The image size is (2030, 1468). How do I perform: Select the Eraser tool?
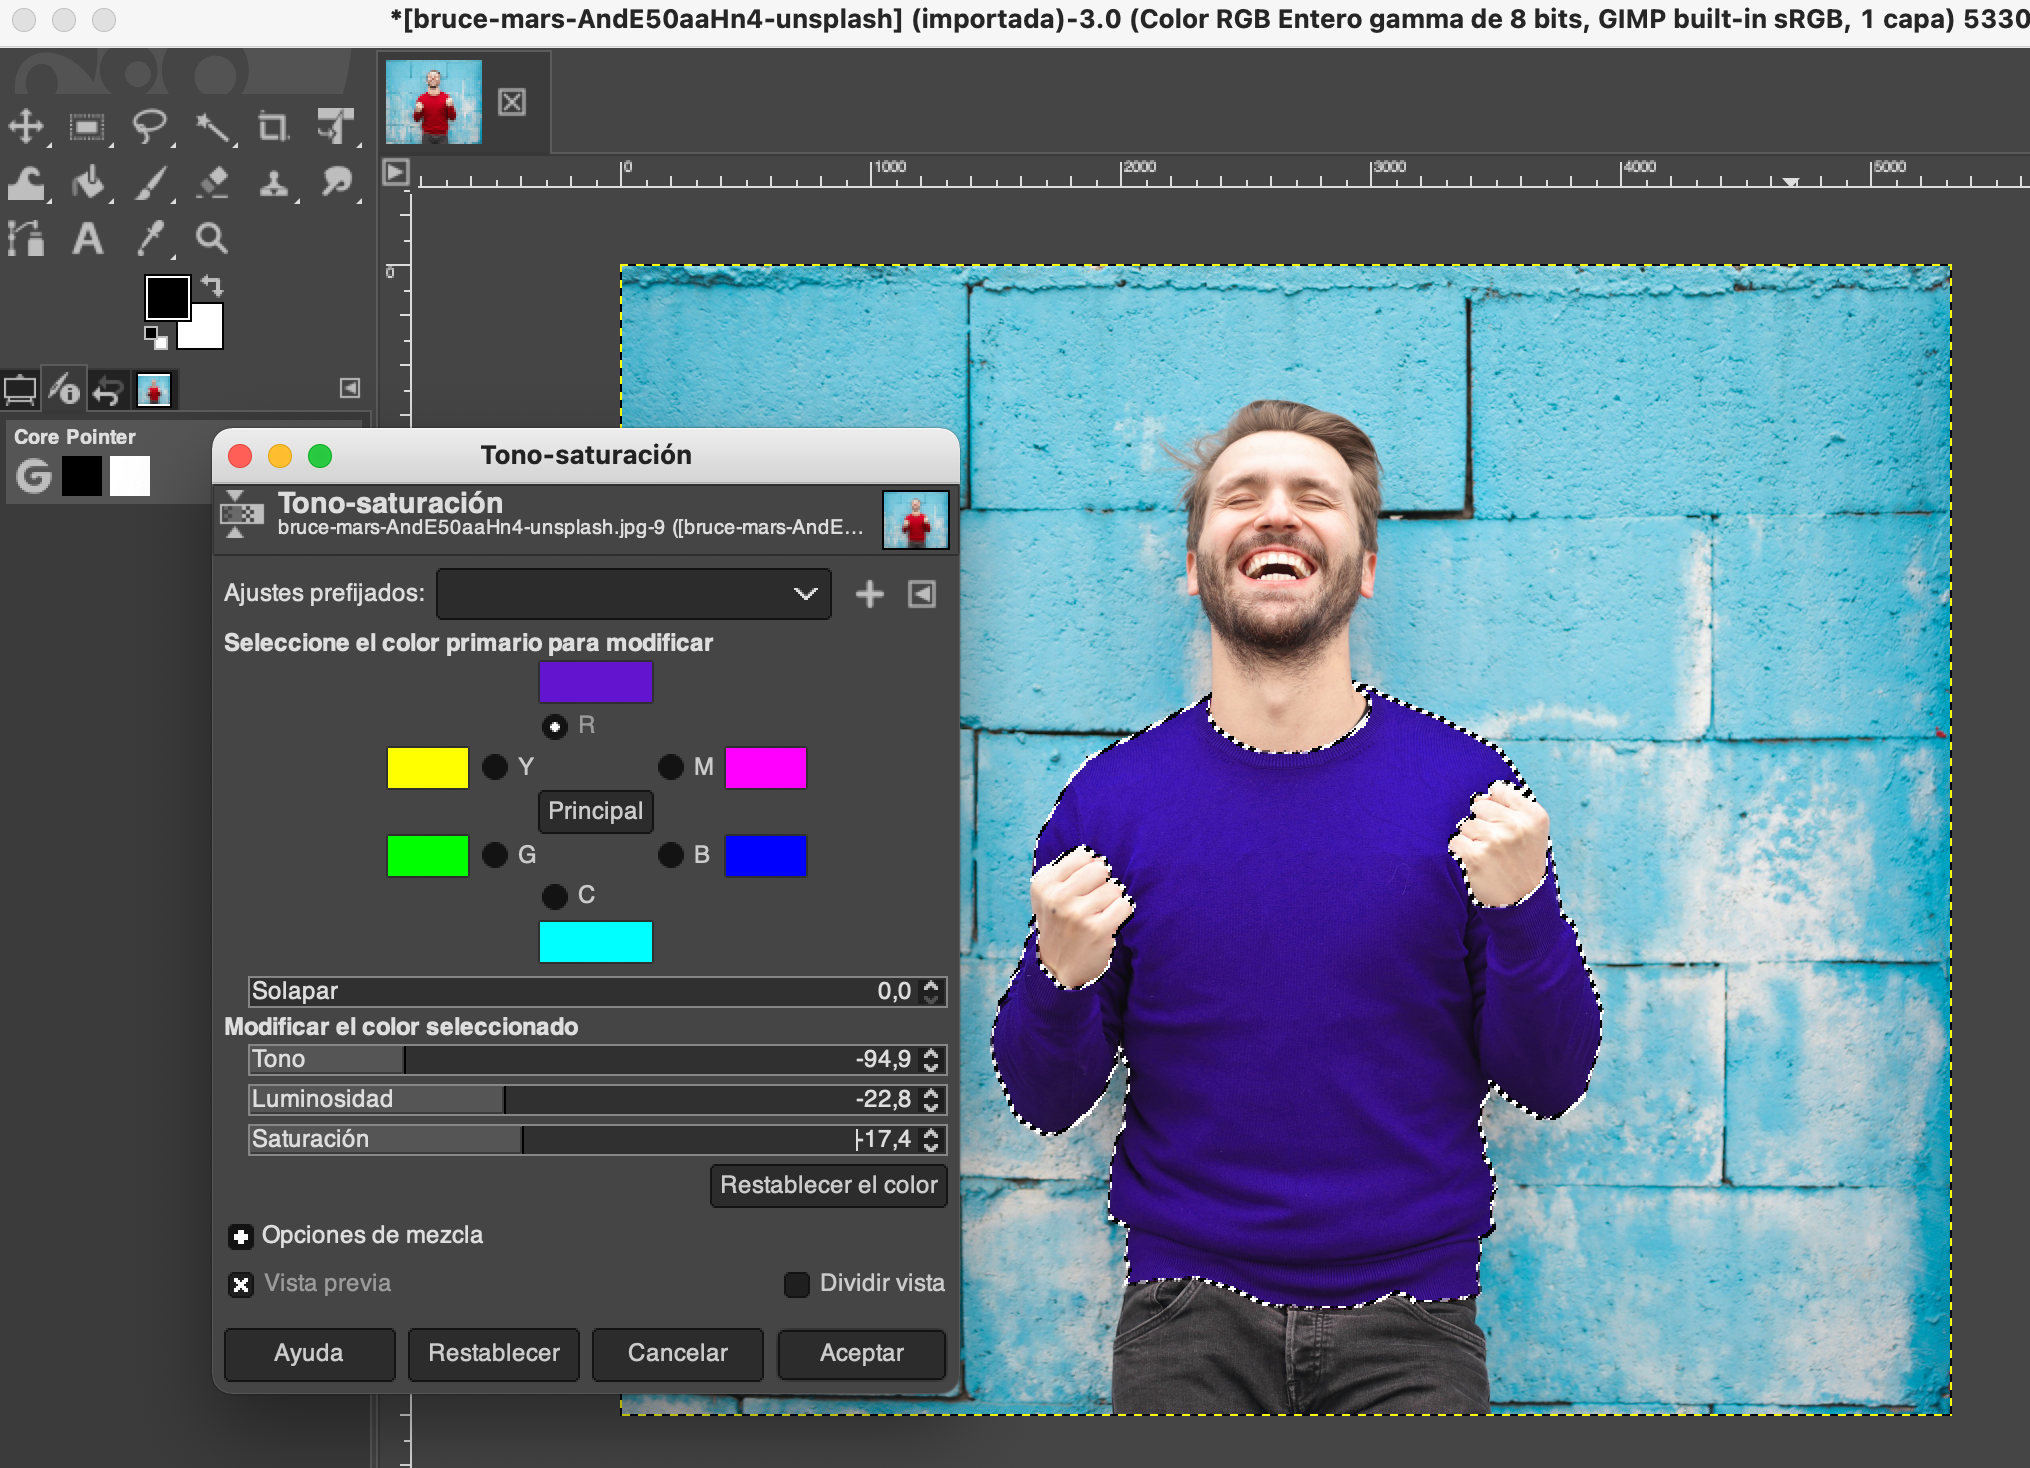pyautogui.click(x=212, y=183)
